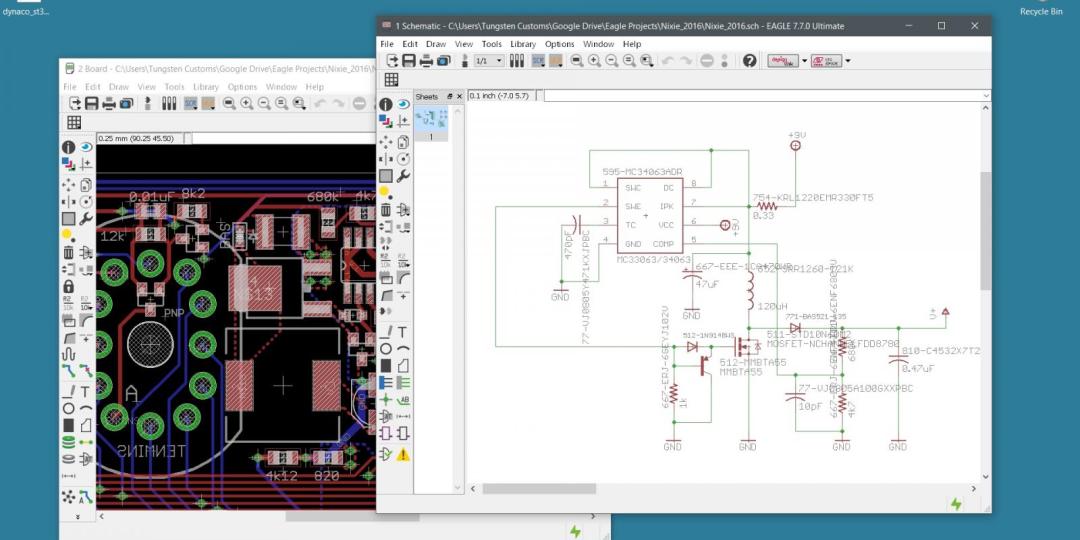The image size is (1080, 540).
Task: Open the sheet selector 1/1 dropdown
Action: (x=489, y=61)
